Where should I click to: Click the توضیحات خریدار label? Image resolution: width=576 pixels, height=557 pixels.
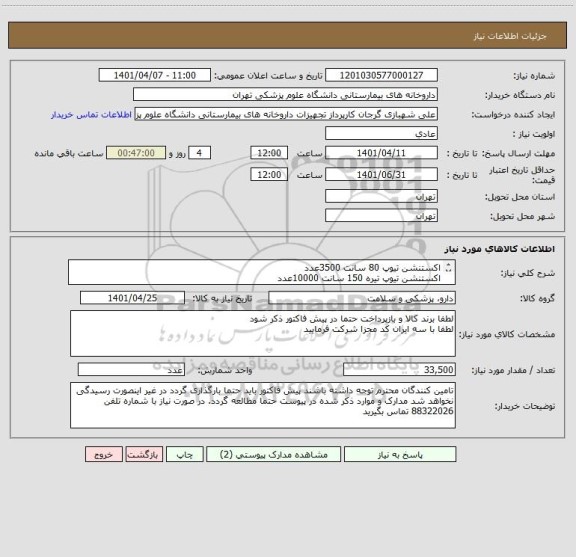(525, 406)
